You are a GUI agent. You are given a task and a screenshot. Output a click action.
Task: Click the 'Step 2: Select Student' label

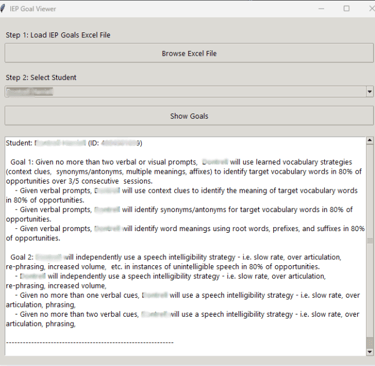[x=41, y=77]
